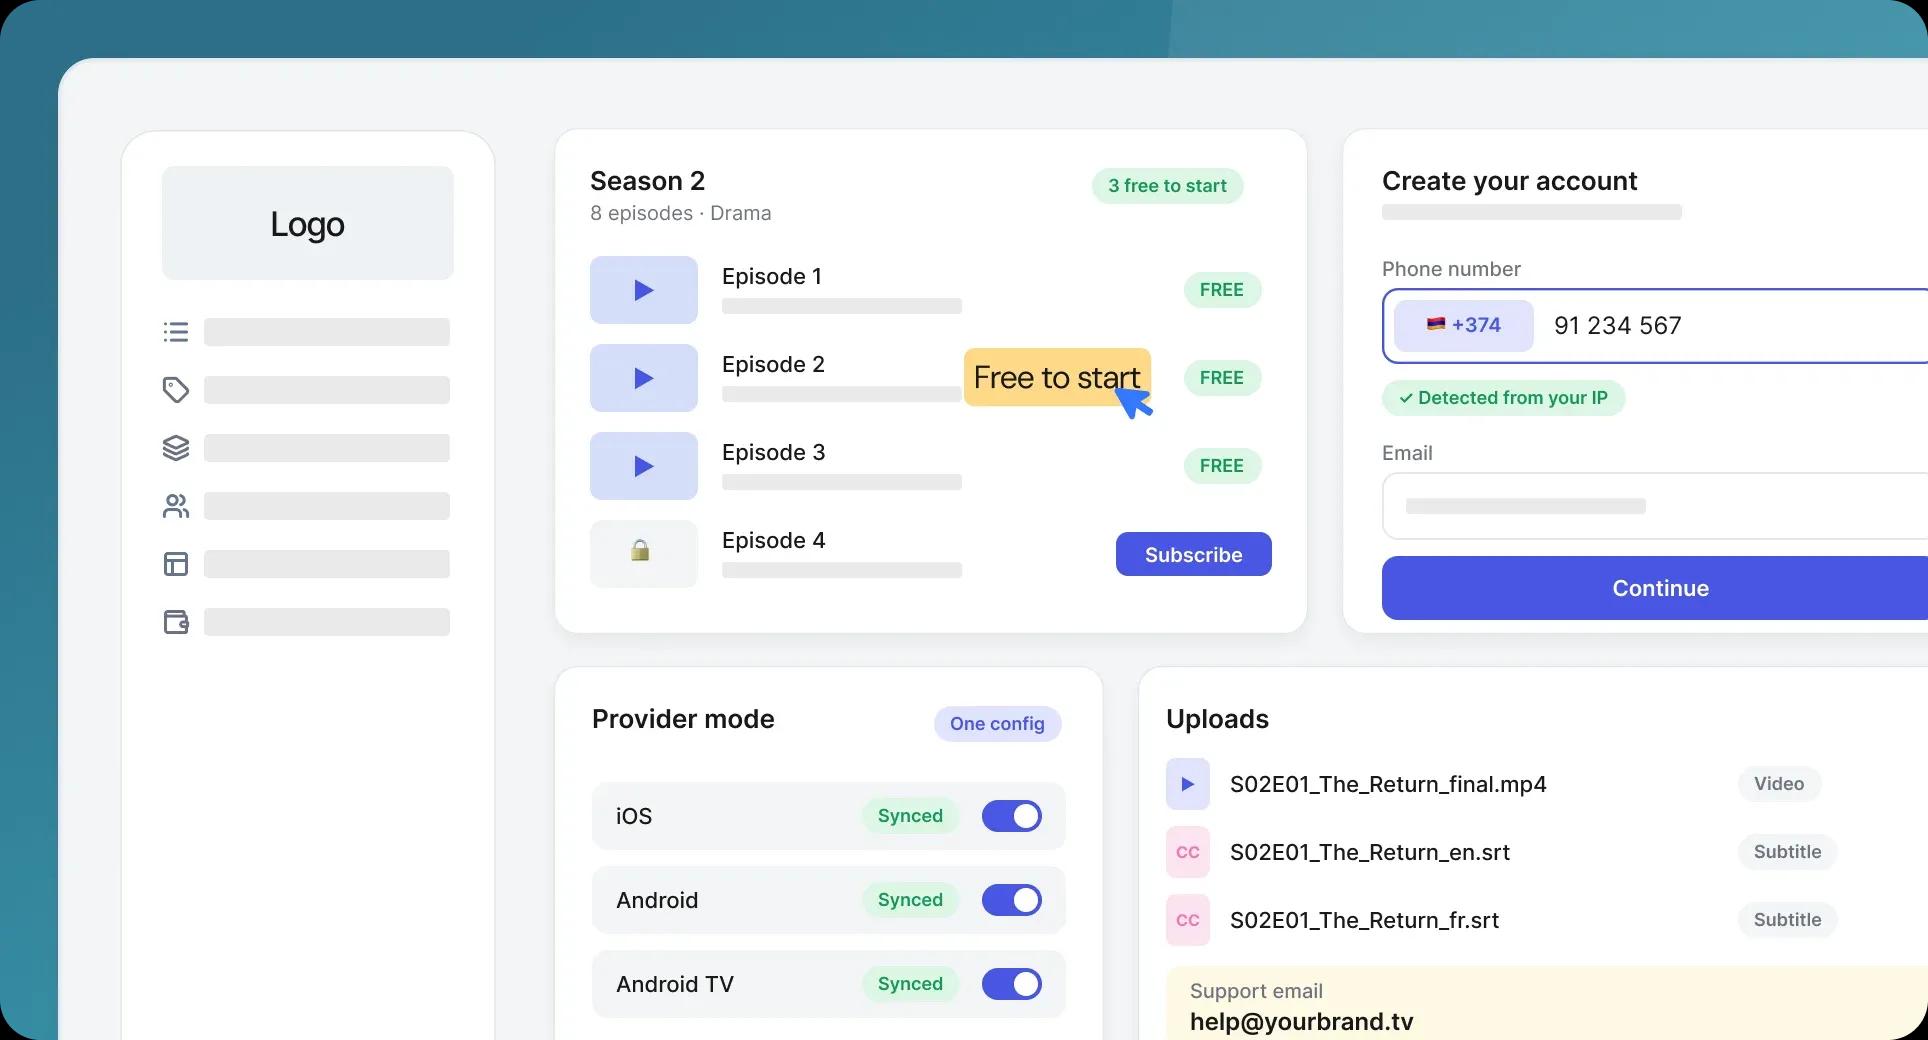Click the 'Free to start' yellow tooltip
Viewport: 1928px width, 1040px height.
[1057, 377]
